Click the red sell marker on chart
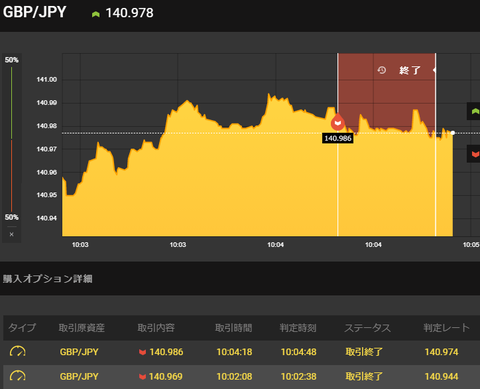This screenshot has height=389, width=480. (338, 122)
